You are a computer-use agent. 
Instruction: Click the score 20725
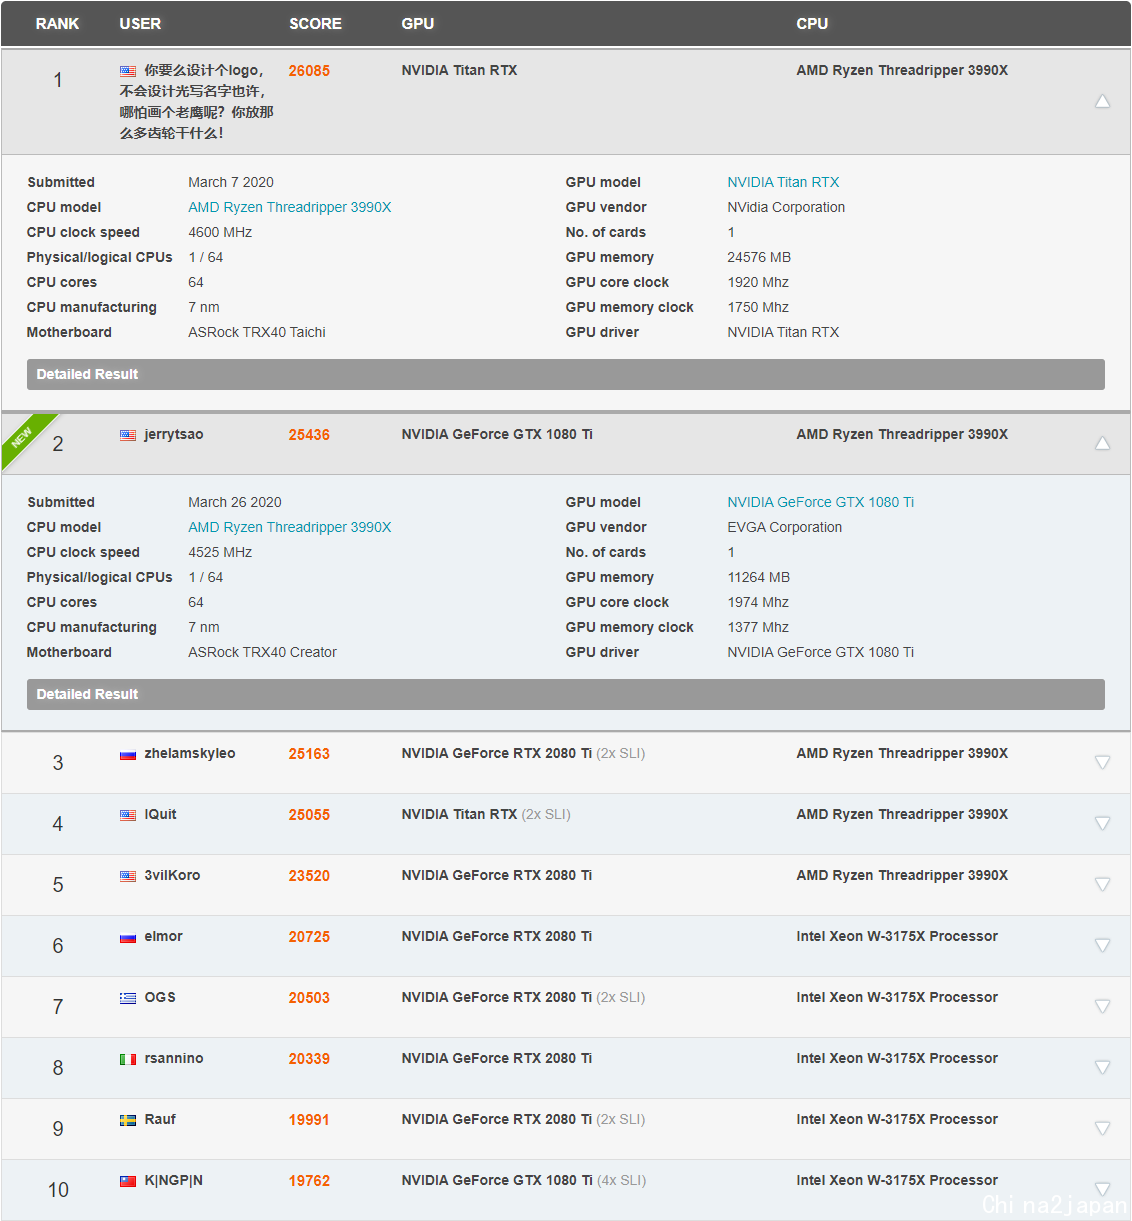(x=309, y=937)
